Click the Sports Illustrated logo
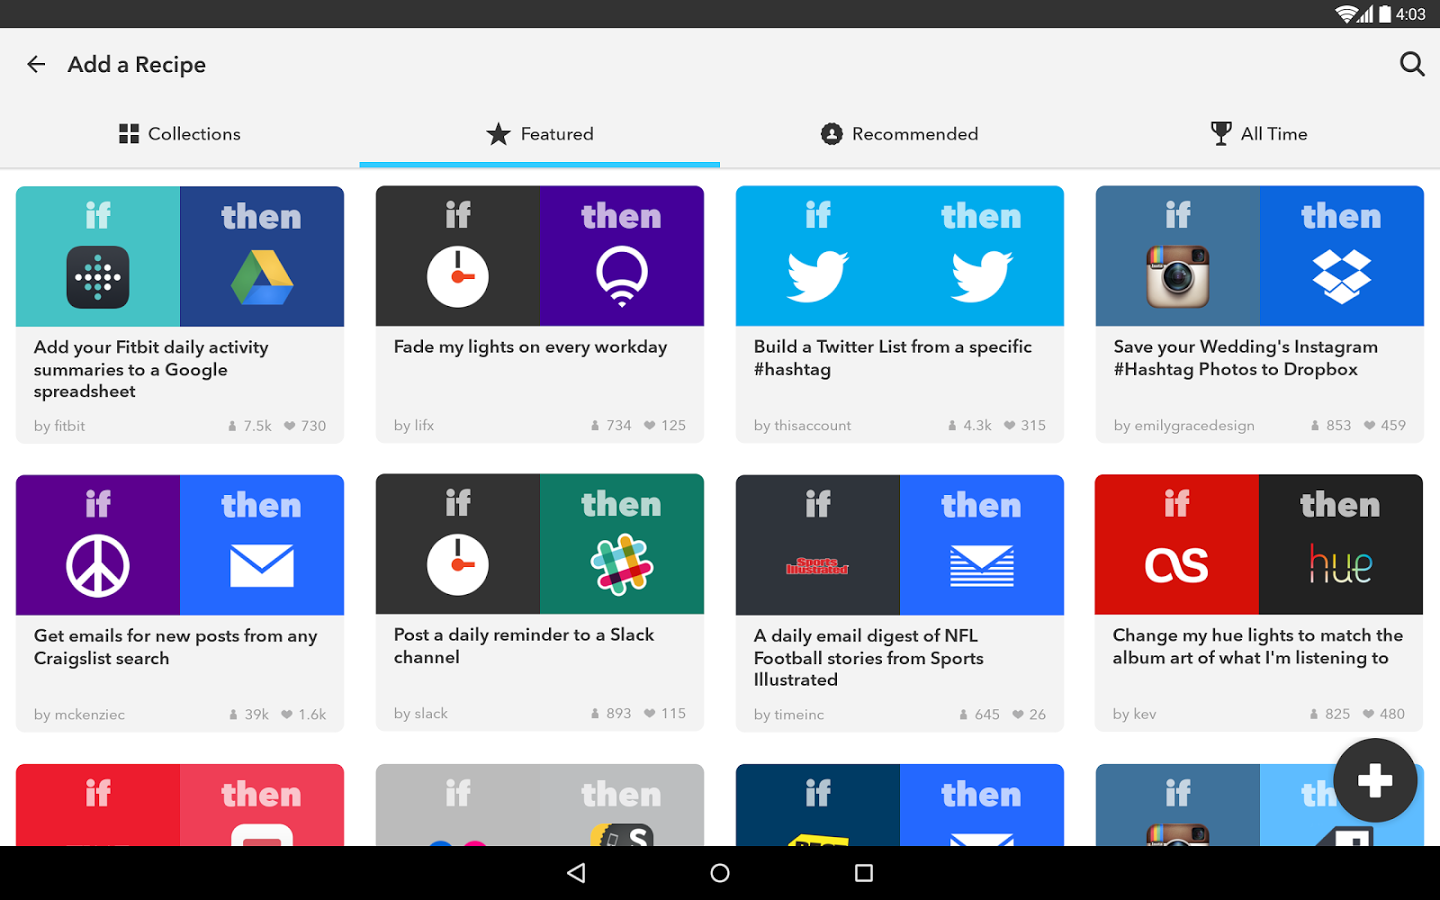The image size is (1440, 900). (x=818, y=566)
